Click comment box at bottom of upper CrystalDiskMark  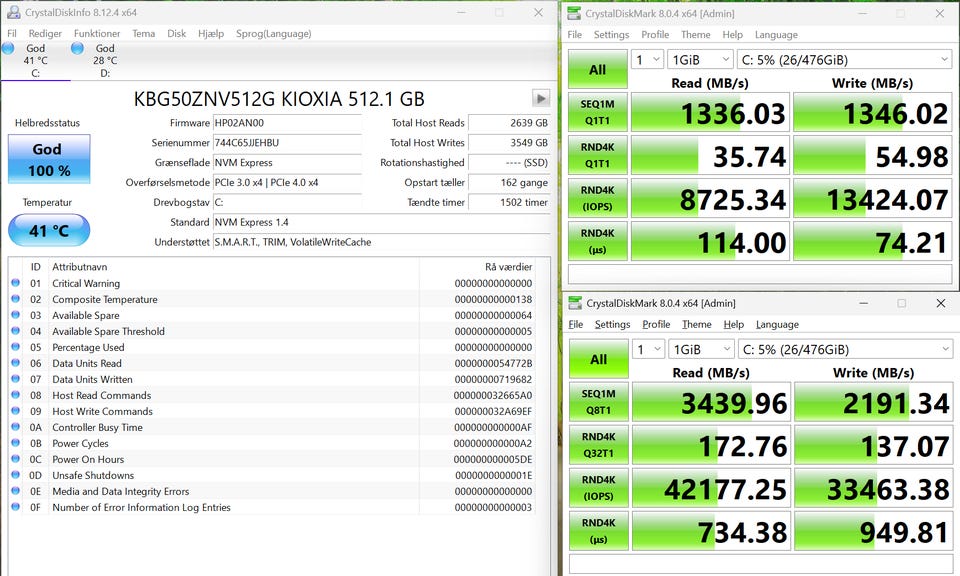click(x=760, y=274)
